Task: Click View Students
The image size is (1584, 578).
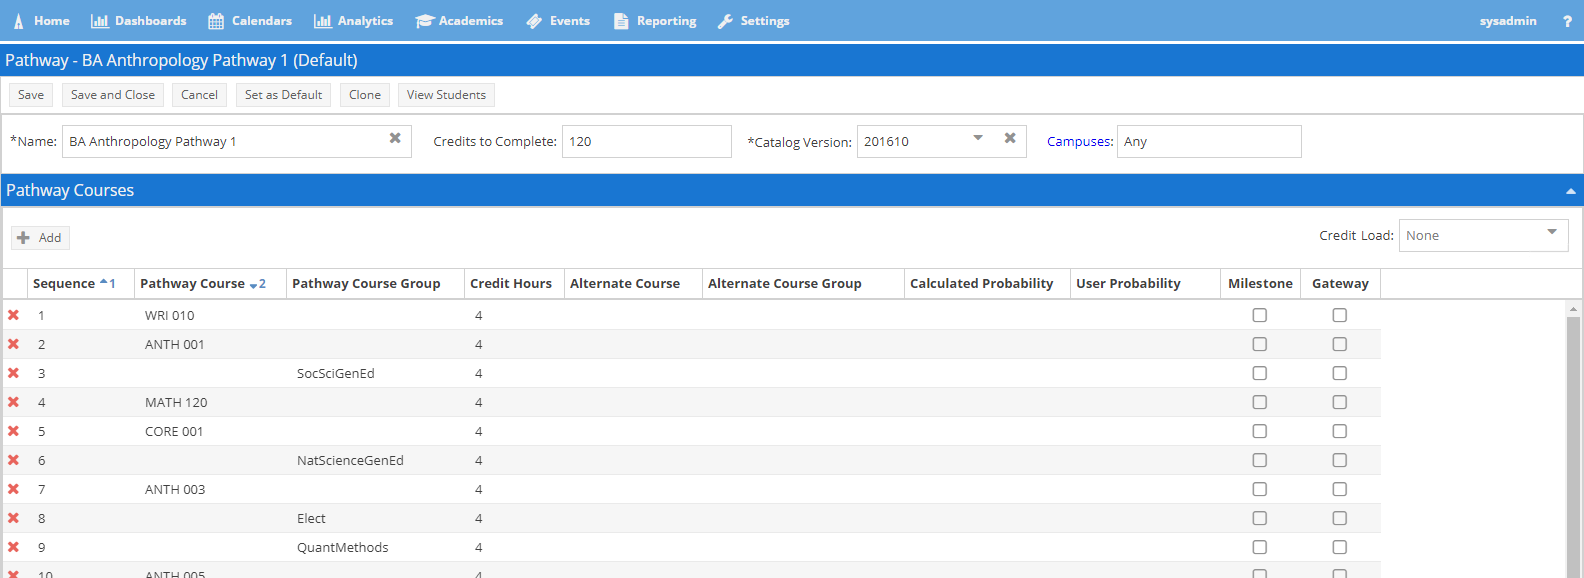Action: point(446,95)
